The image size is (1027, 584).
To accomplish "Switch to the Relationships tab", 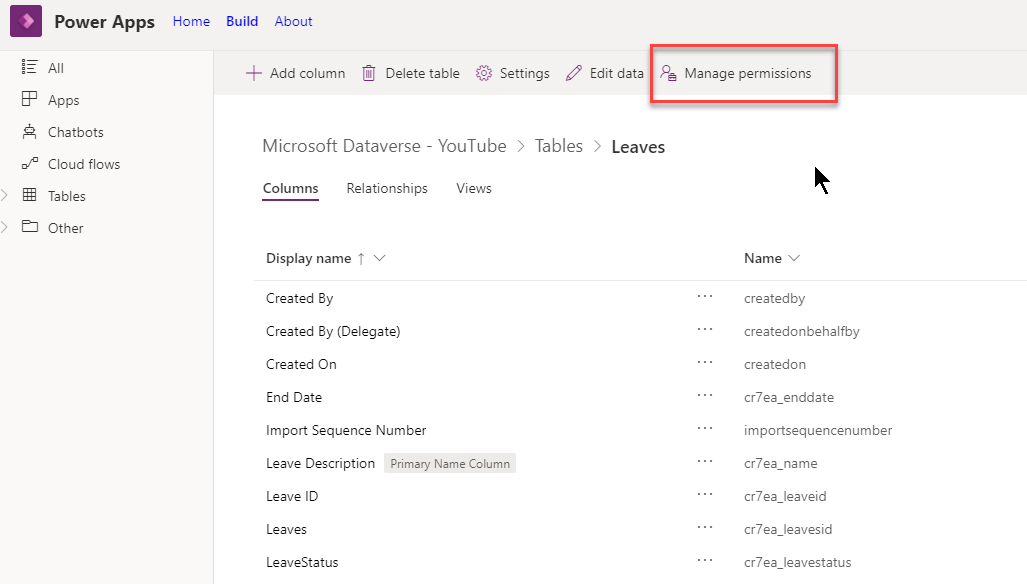I will click(x=387, y=189).
